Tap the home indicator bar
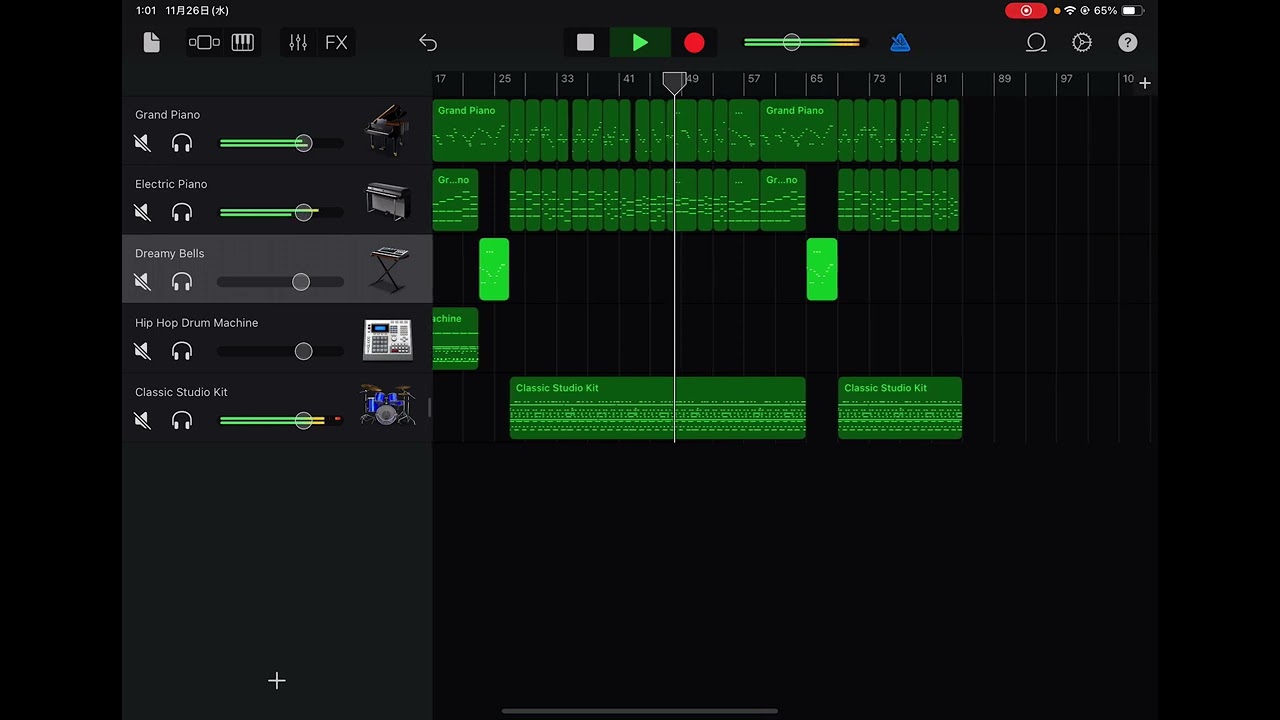This screenshot has width=1280, height=720. pos(640,711)
